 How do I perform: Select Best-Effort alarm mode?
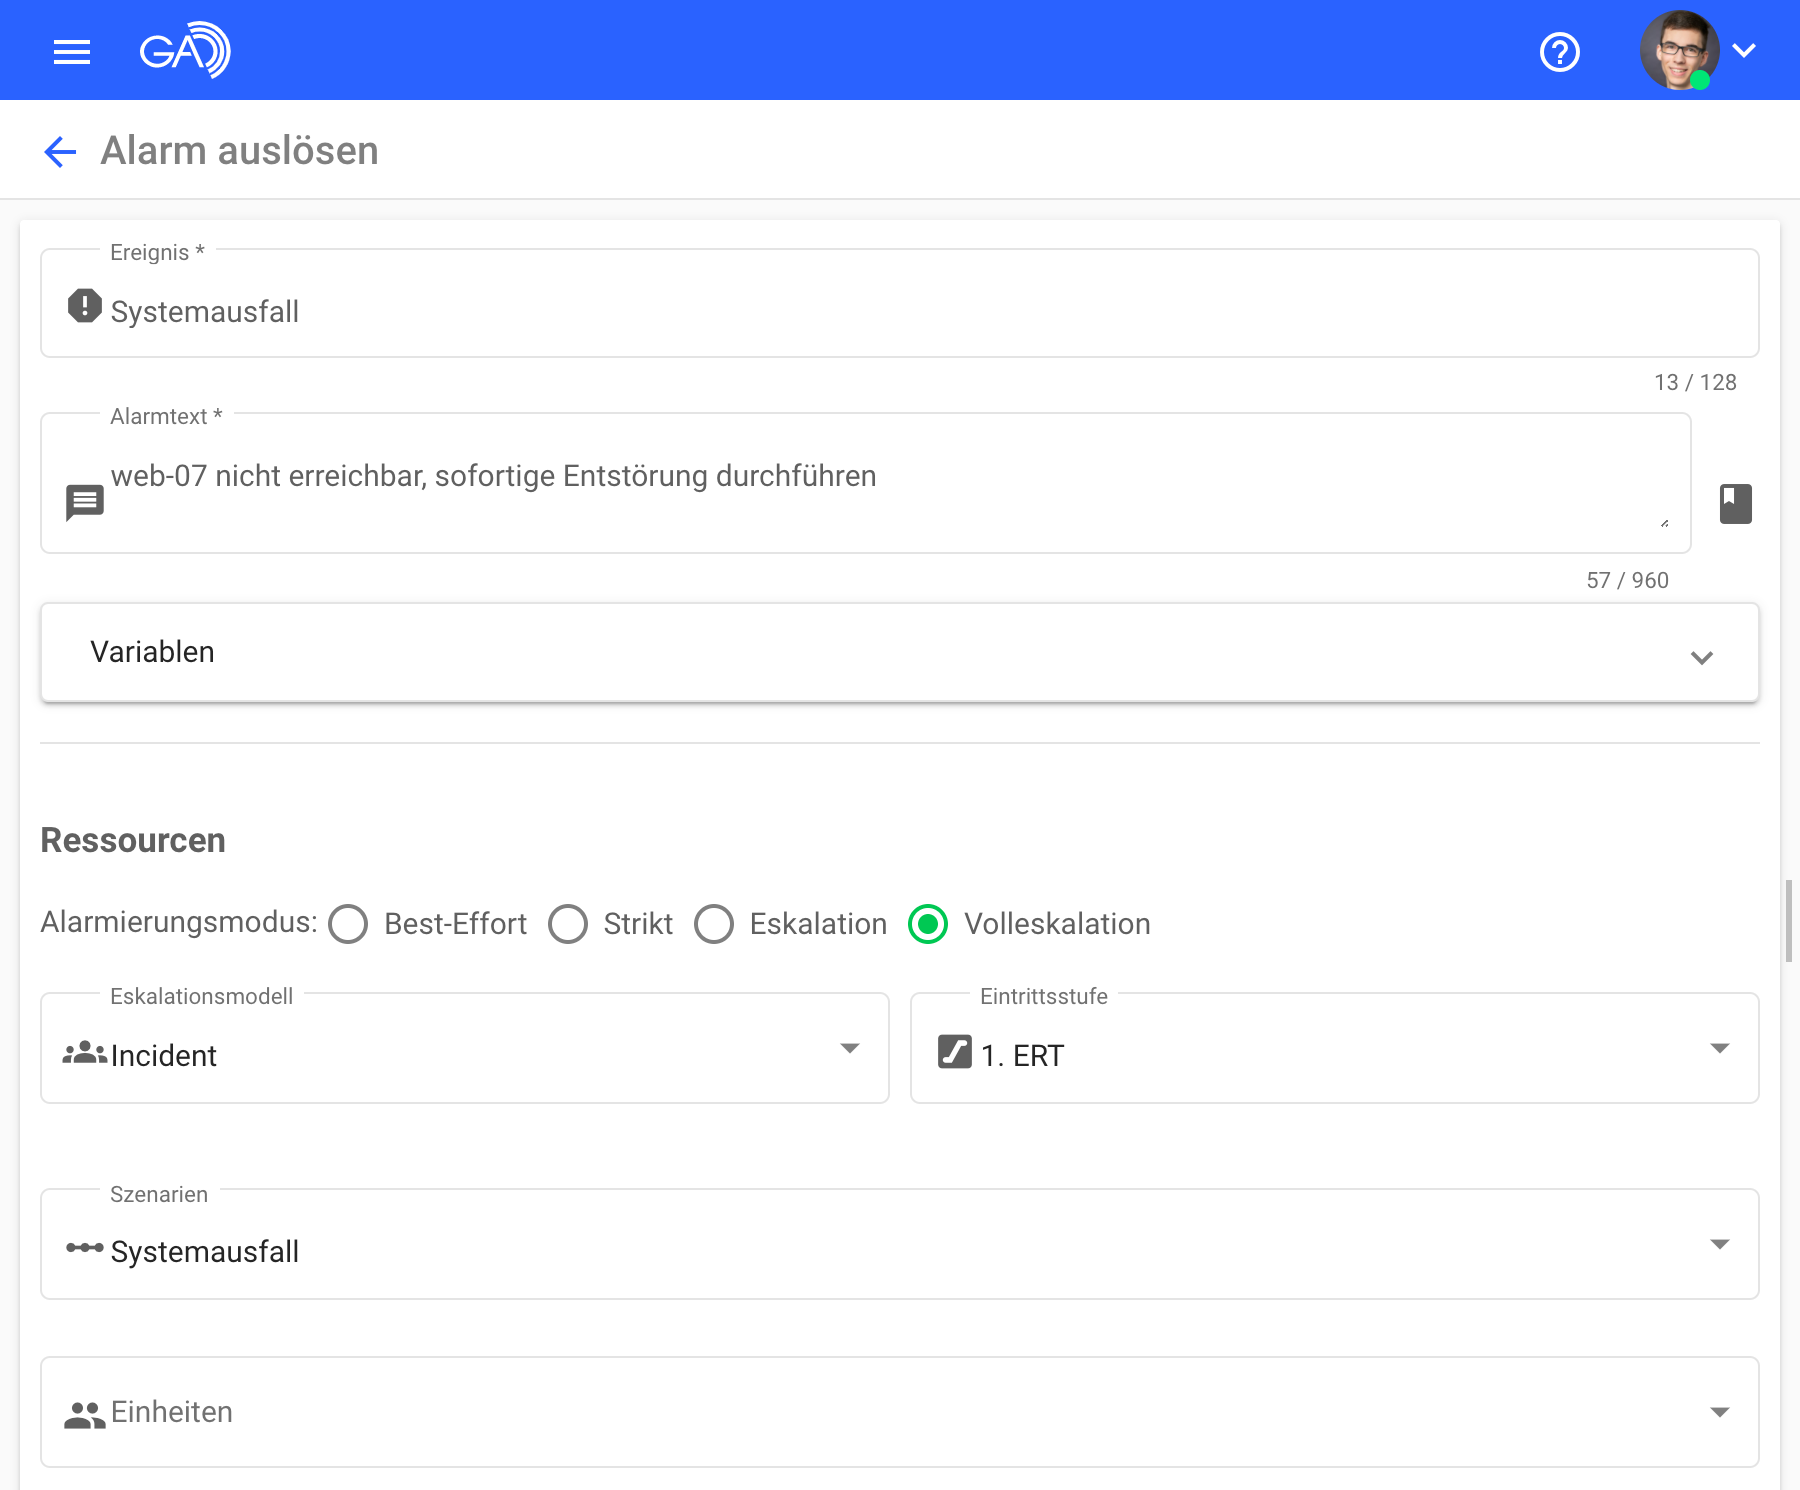[348, 924]
